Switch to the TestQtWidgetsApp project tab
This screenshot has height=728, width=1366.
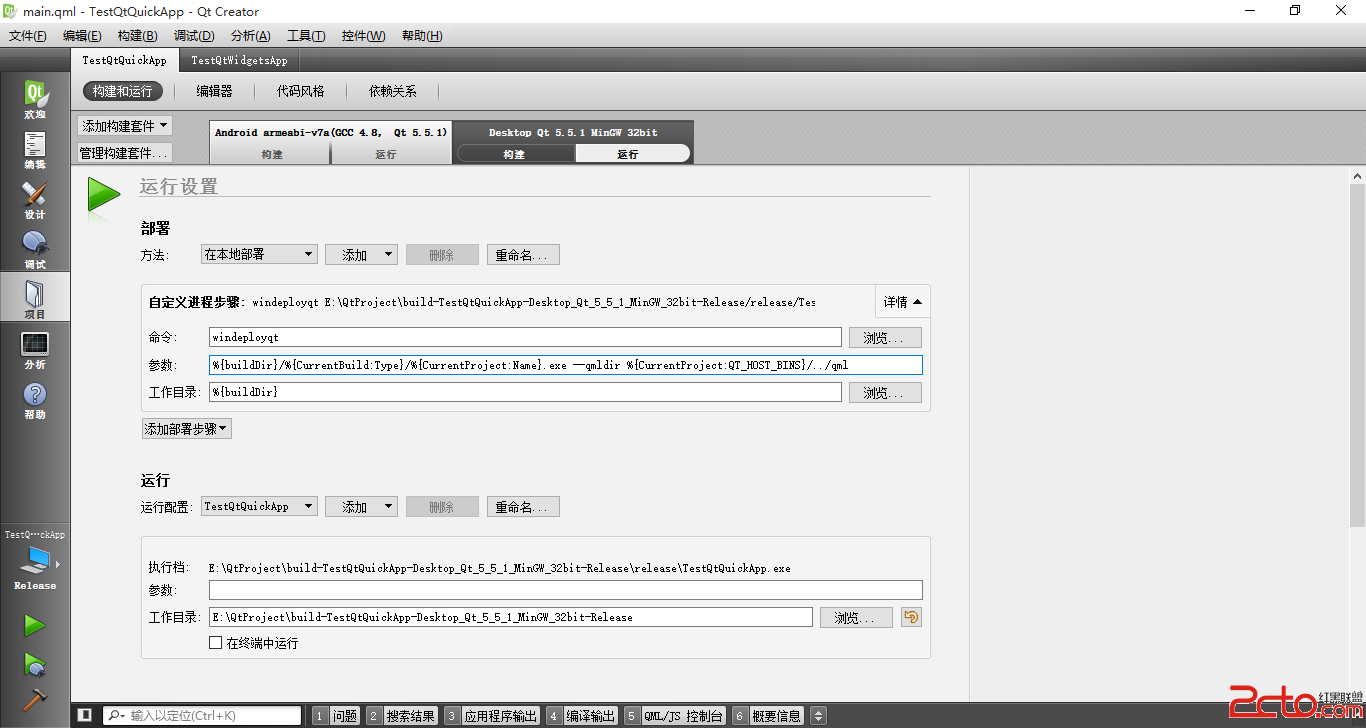[x=239, y=60]
